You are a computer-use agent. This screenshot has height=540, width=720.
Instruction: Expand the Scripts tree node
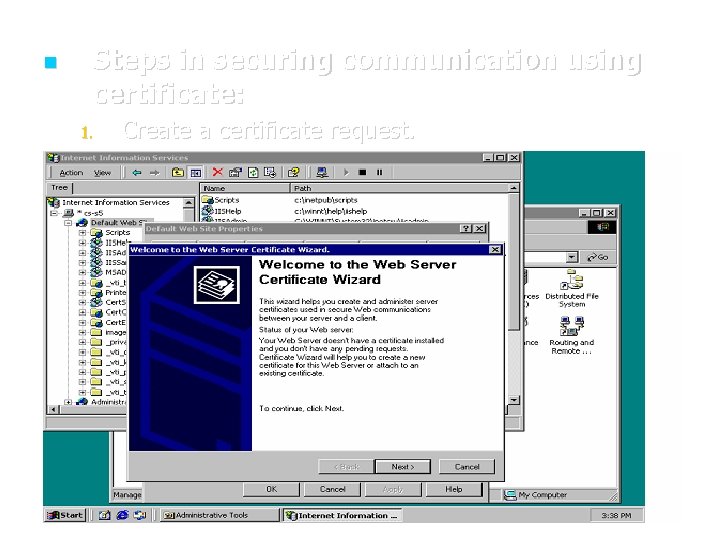(82, 233)
